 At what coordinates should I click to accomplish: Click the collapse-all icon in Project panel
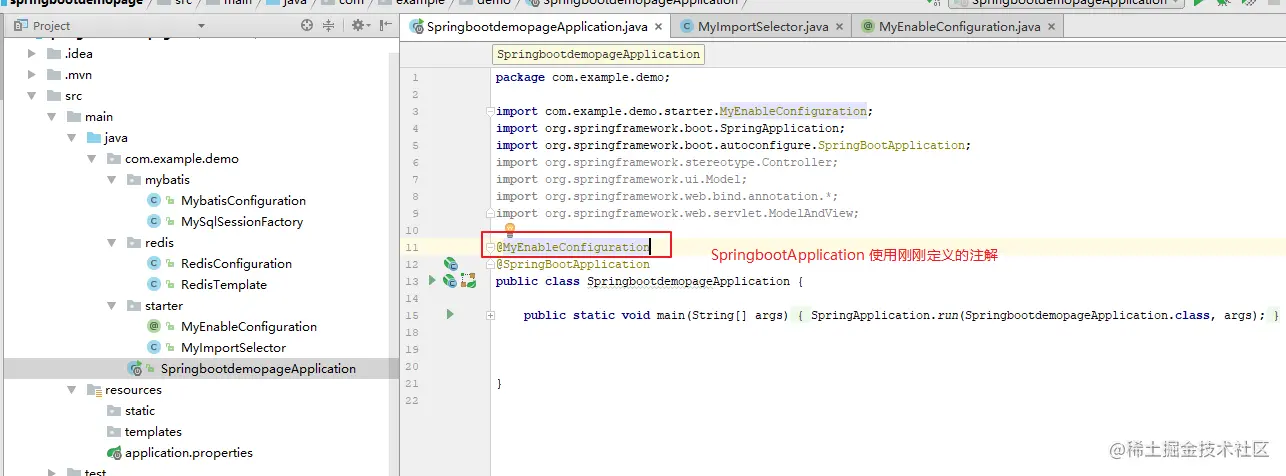327,25
